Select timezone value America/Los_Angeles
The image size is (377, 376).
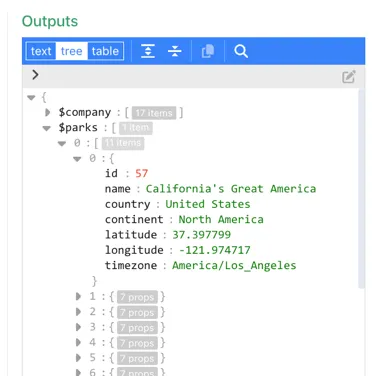tap(234, 265)
